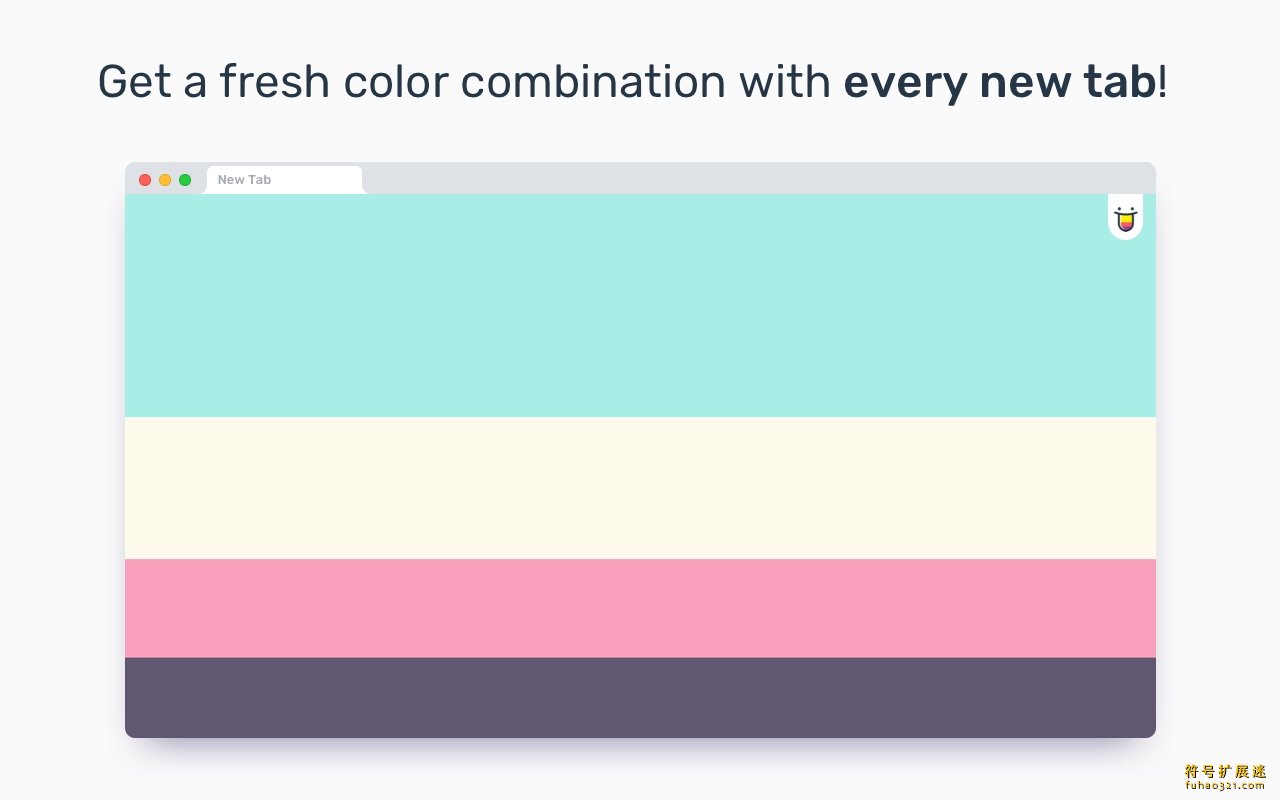Image resolution: width=1280 pixels, height=800 pixels.
Task: Click the green maximize window dot
Action: [x=185, y=180]
